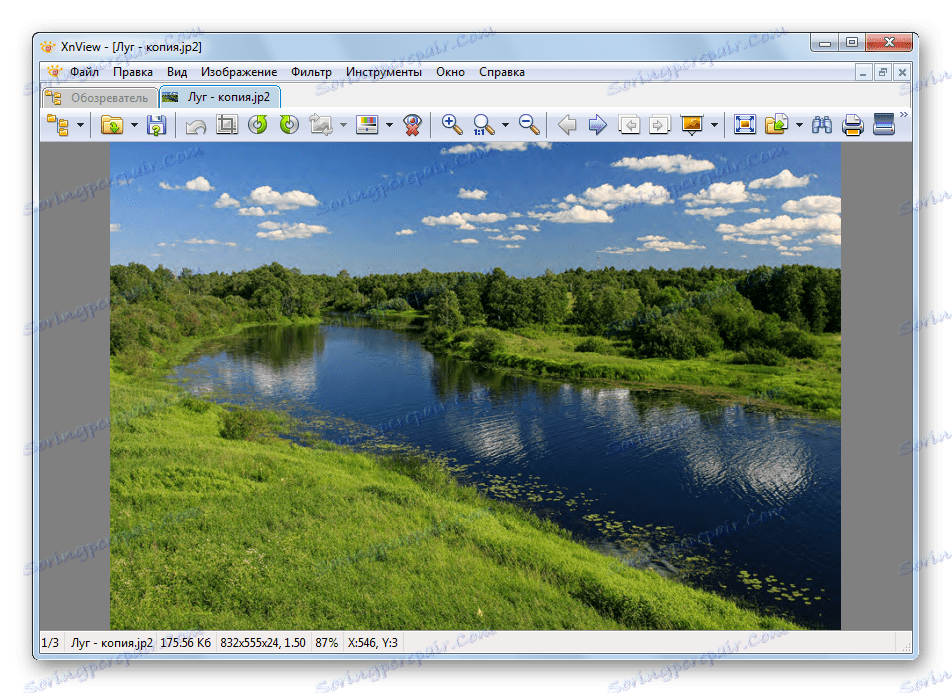952x693 pixels.
Task: Close the inner document window
Action: [x=902, y=72]
